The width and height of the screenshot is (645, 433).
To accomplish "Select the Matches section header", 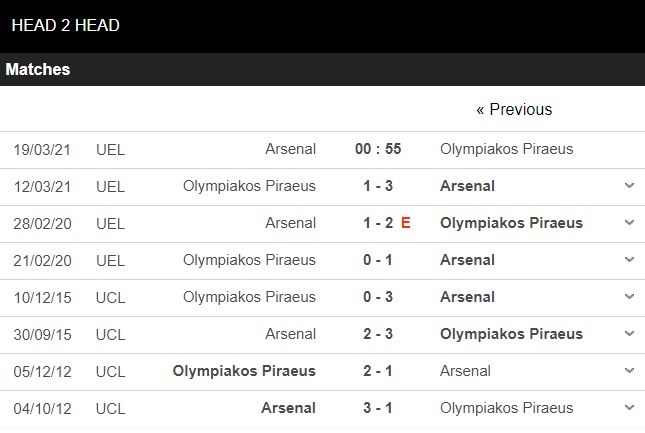I will pyautogui.click(x=38, y=70).
